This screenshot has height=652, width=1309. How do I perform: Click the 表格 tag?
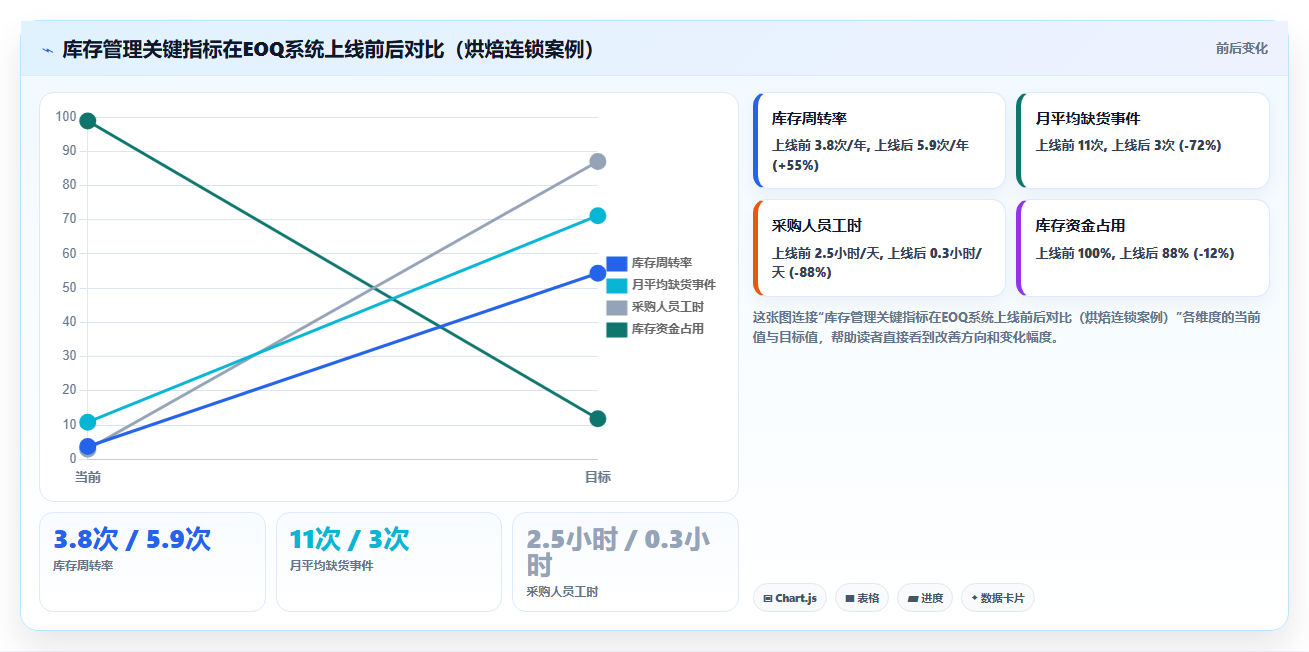(862, 598)
